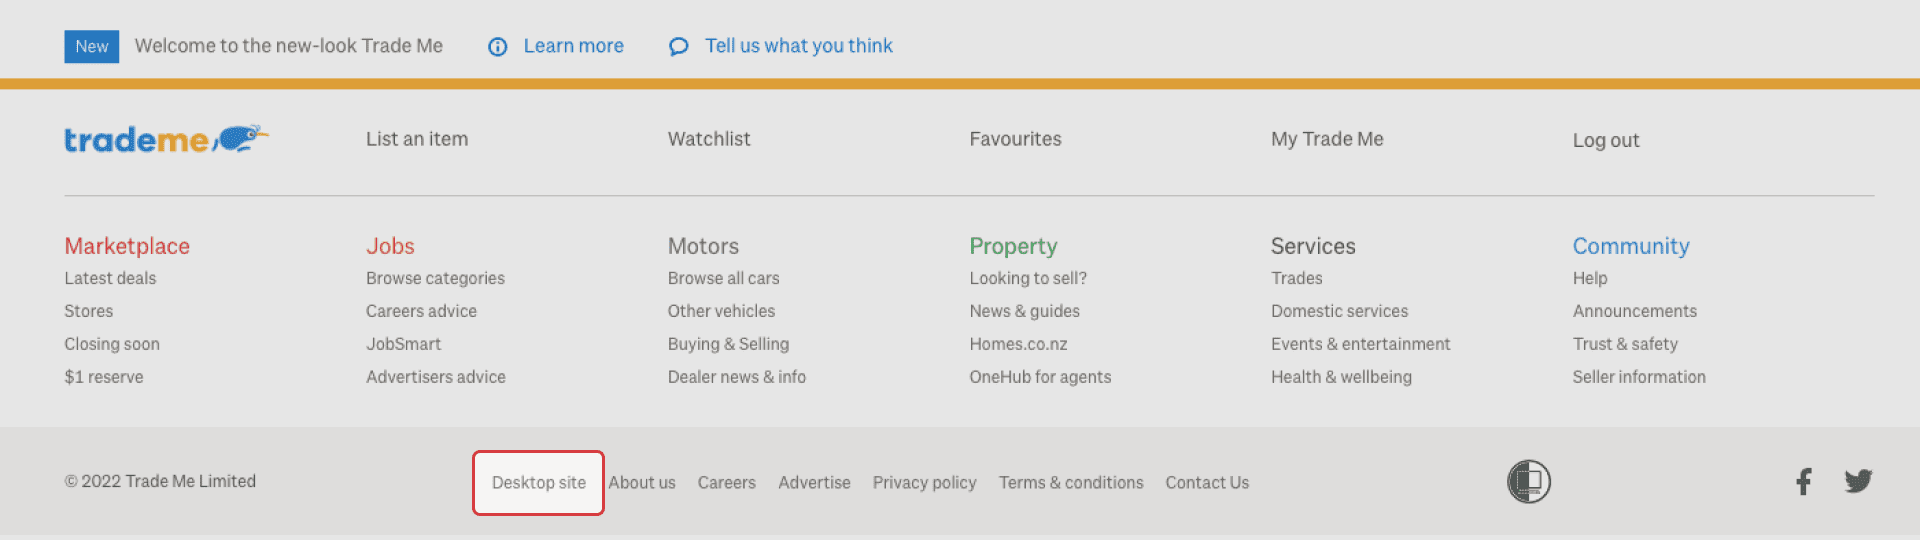Click the round shield badge icon
This screenshot has height=540, width=1920.
click(1528, 482)
